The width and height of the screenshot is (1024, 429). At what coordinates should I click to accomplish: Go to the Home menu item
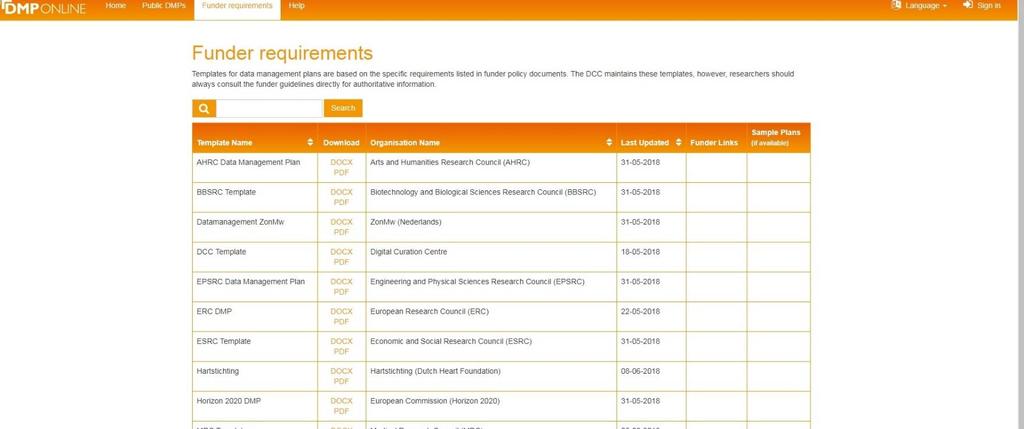[116, 6]
